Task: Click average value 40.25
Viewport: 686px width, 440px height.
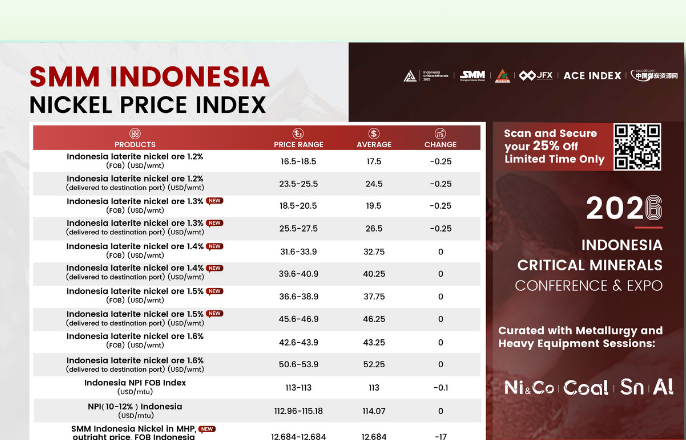Action: [x=374, y=274]
